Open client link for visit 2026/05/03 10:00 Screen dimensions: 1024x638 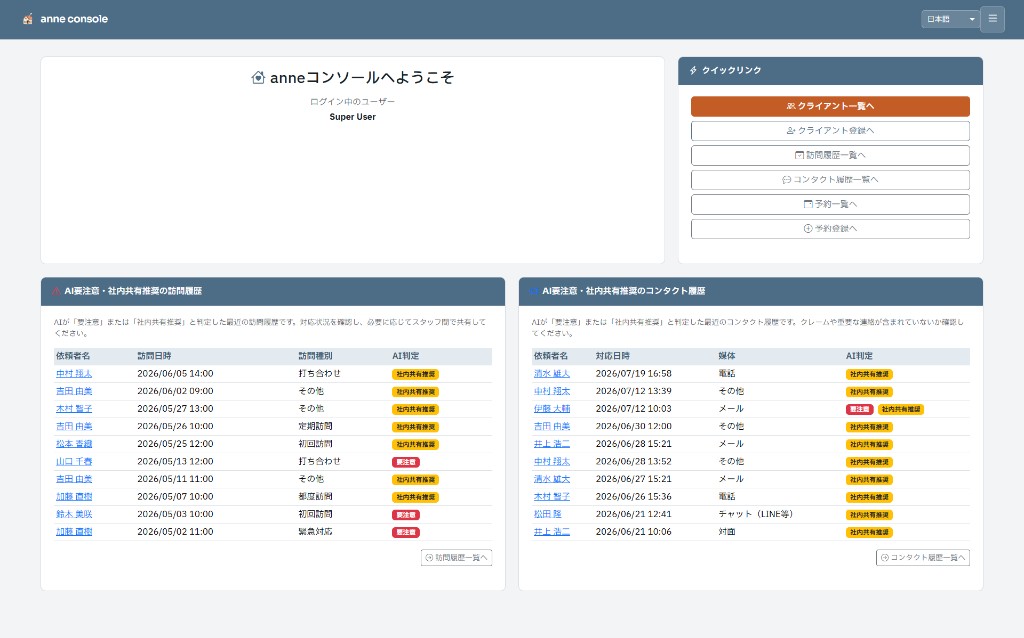(x=74, y=515)
